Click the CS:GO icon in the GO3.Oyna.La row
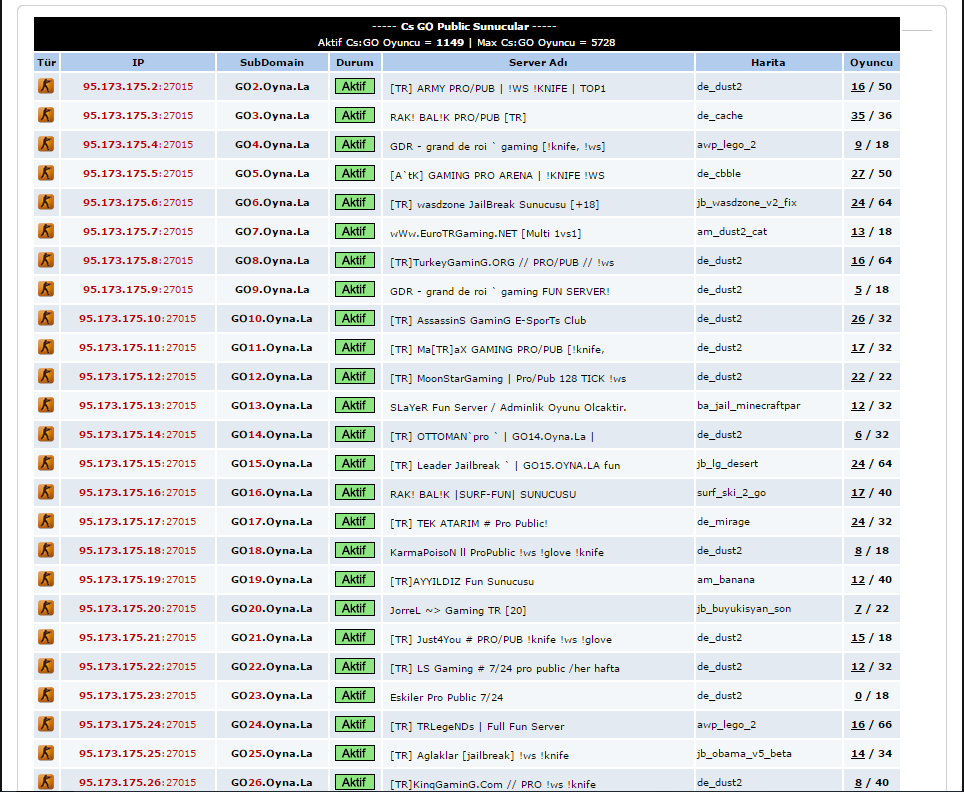Screen dimensions: 964x792 click(x=46, y=115)
